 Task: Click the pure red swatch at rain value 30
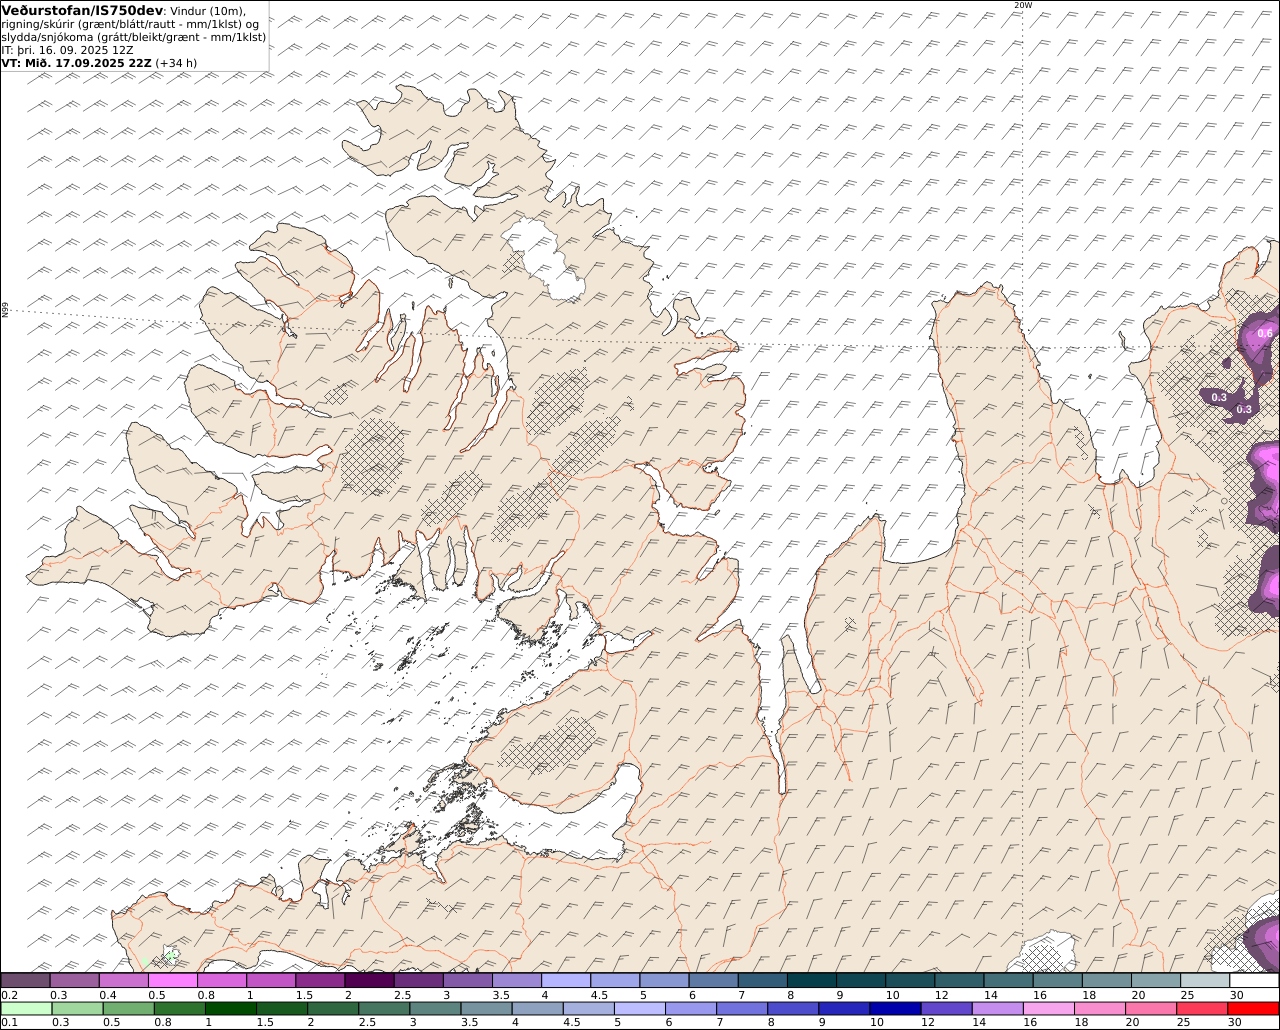point(1253,1008)
